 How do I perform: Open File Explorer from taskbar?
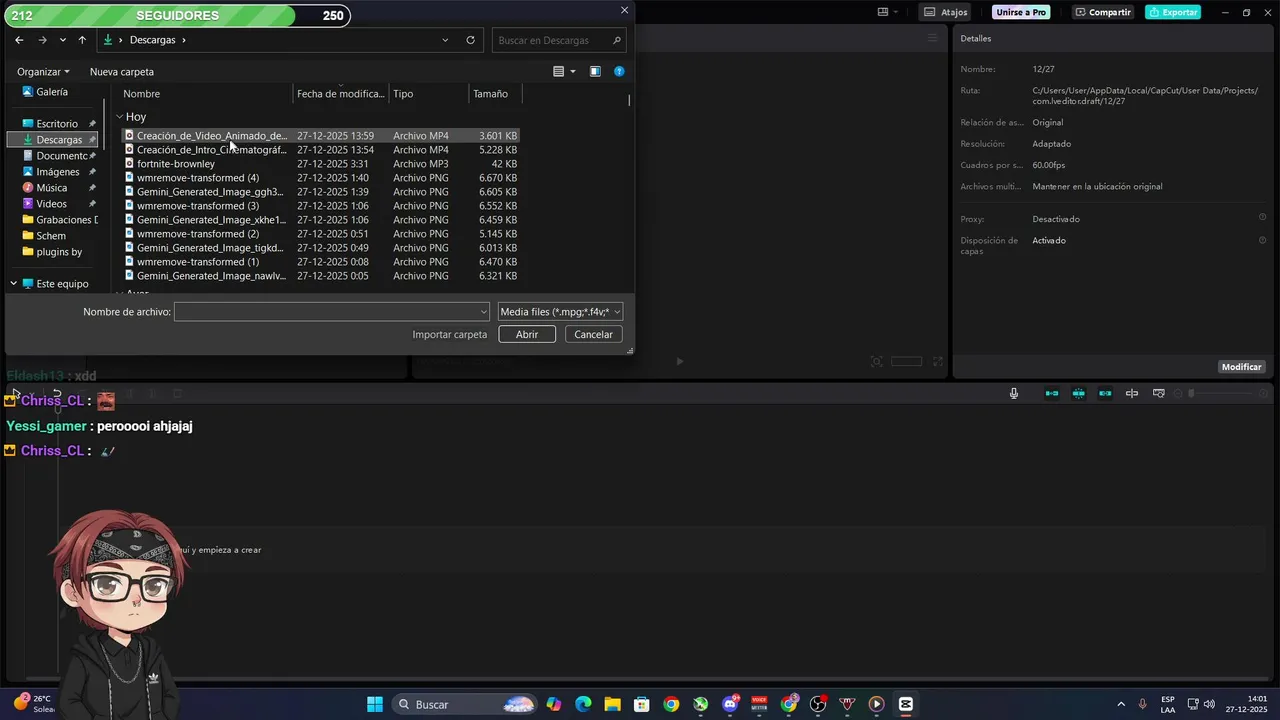point(612,704)
